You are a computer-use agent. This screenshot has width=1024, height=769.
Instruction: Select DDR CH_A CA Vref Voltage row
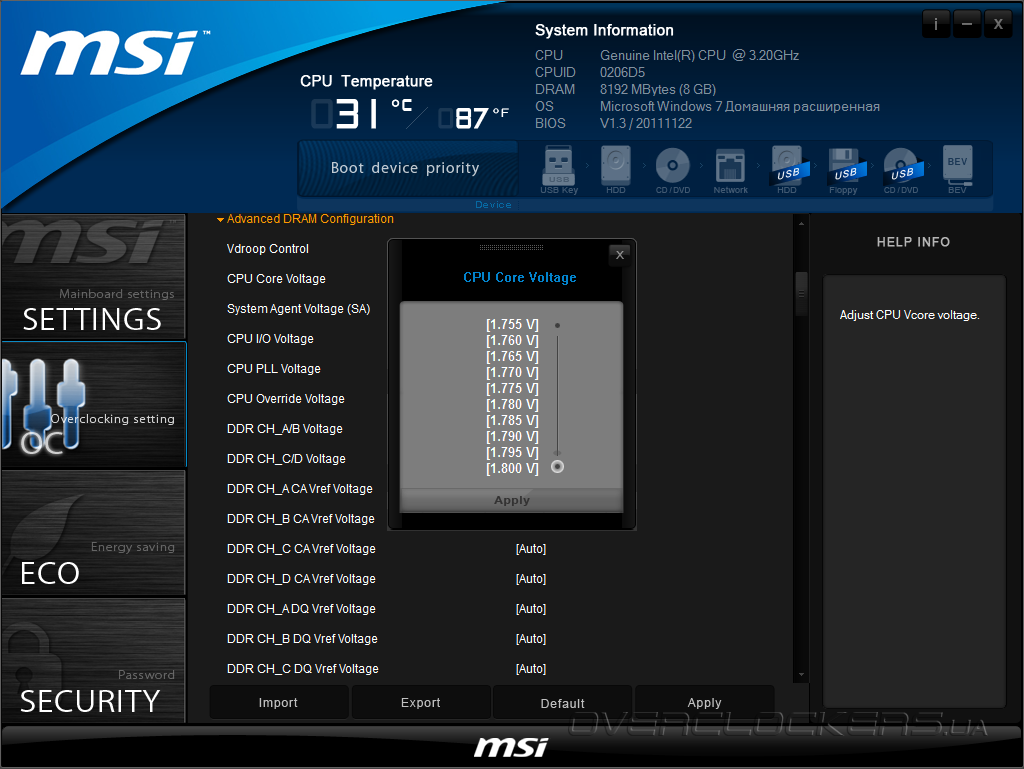(300, 489)
